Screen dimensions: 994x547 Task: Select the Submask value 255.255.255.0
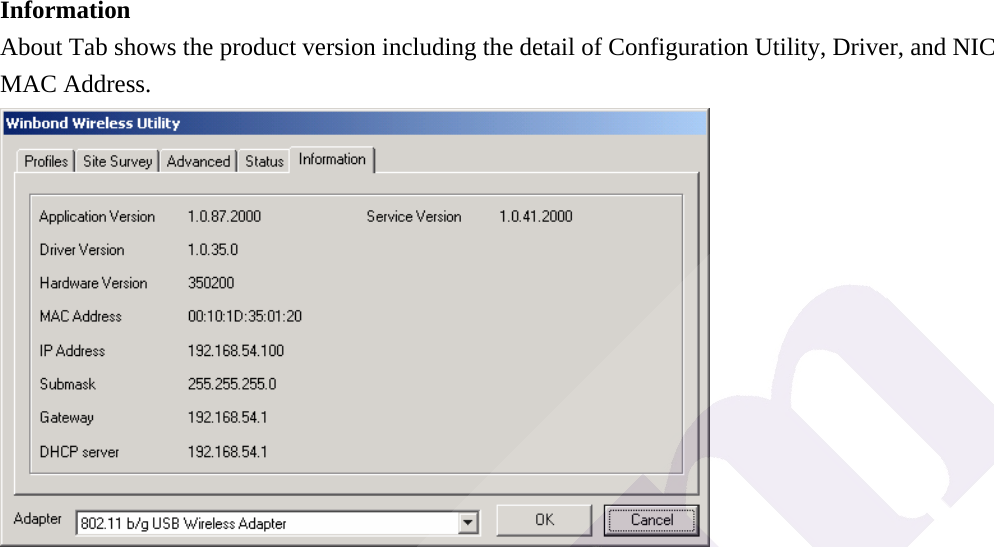click(x=232, y=384)
